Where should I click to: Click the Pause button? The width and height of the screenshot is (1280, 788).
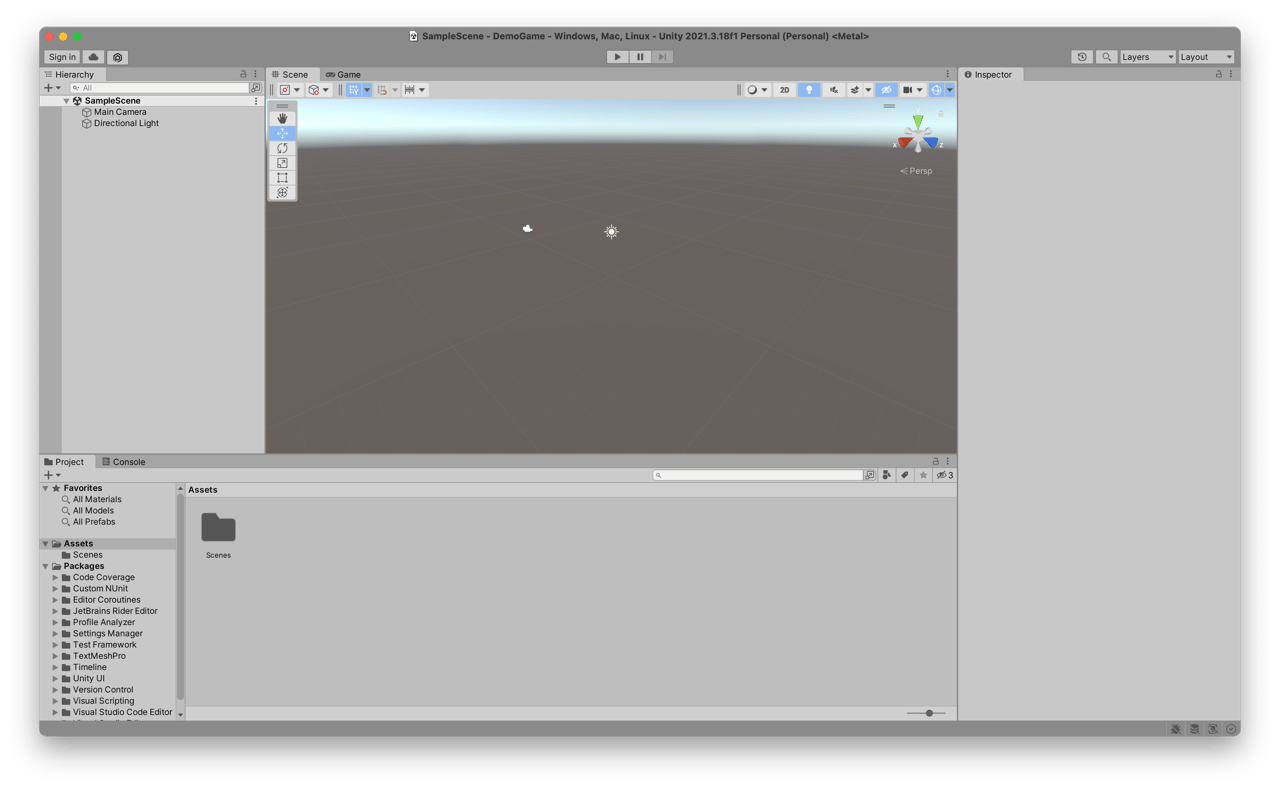(x=640, y=56)
